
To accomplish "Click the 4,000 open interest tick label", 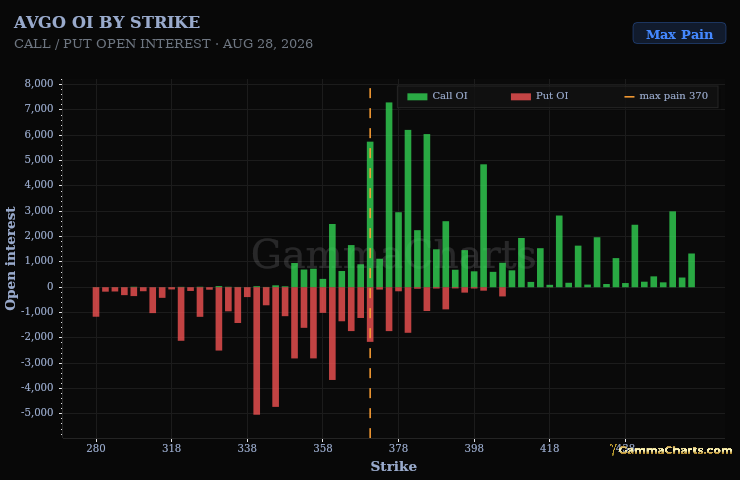I will pos(39,185).
